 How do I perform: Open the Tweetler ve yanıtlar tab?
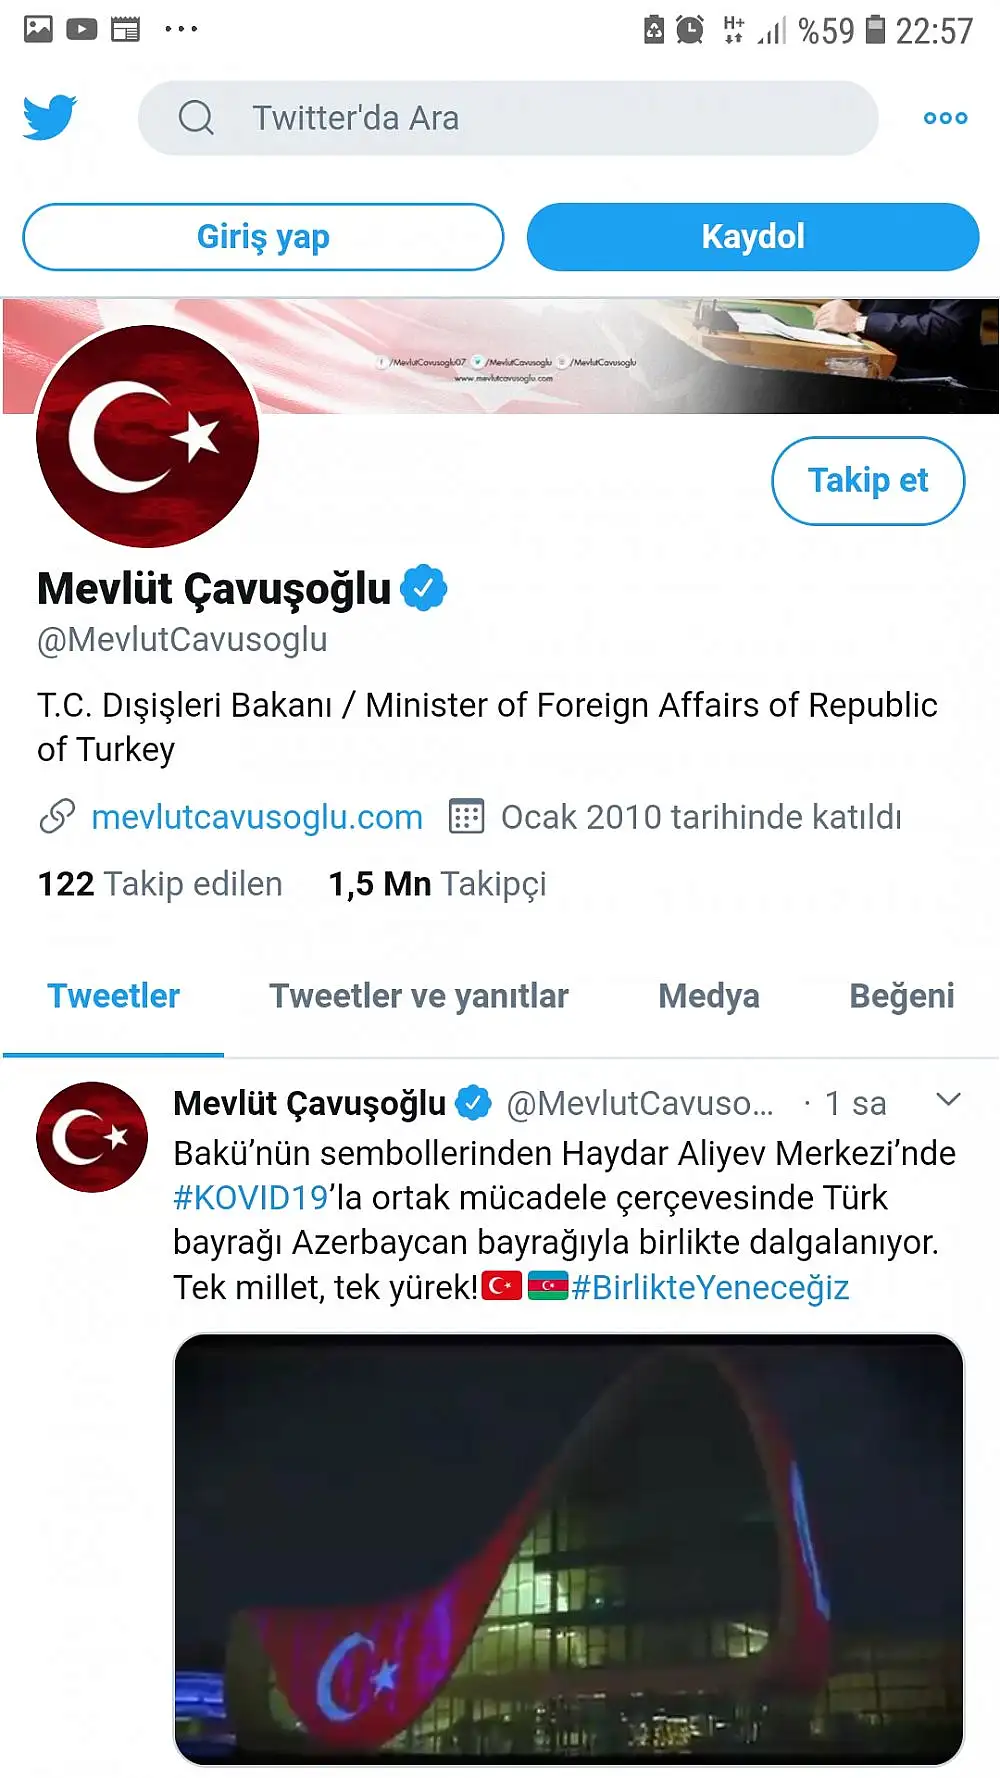point(419,996)
